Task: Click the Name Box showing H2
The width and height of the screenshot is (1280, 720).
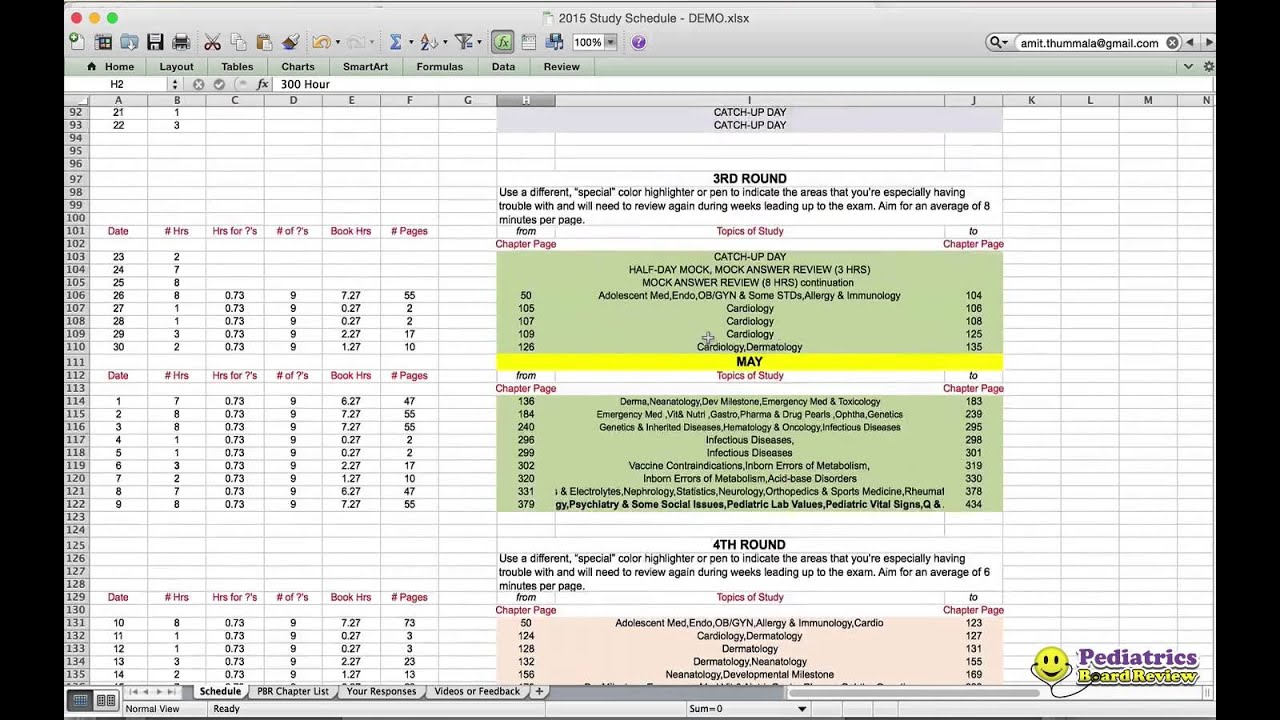Action: (x=117, y=84)
